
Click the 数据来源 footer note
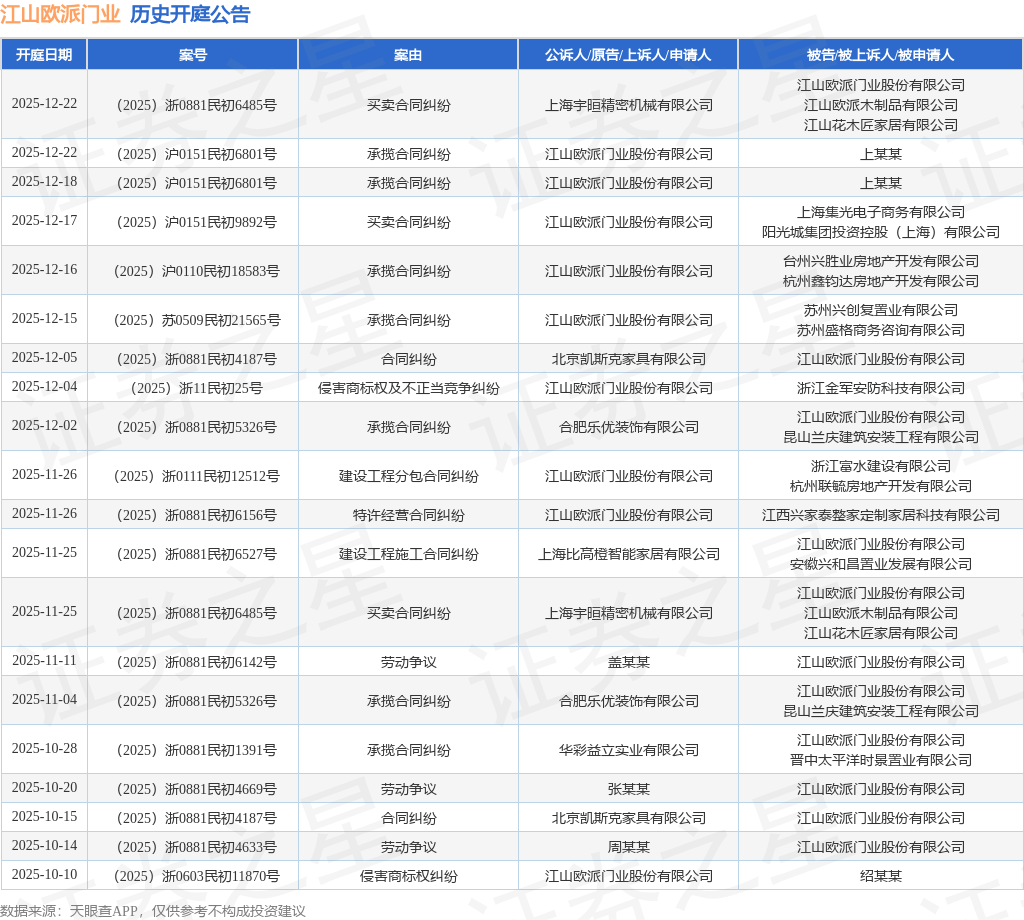[153, 911]
